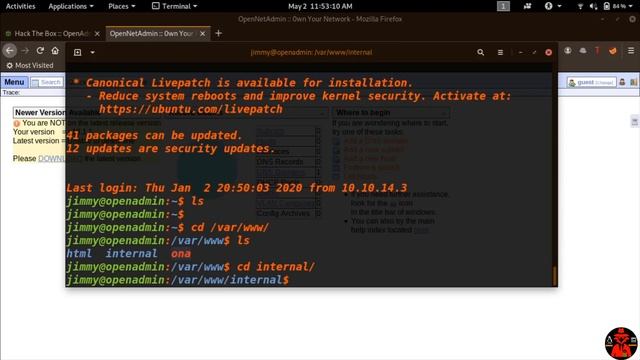Click the side panel tab at right page edge
The width and height of the screenshot is (640, 360).
635,121
